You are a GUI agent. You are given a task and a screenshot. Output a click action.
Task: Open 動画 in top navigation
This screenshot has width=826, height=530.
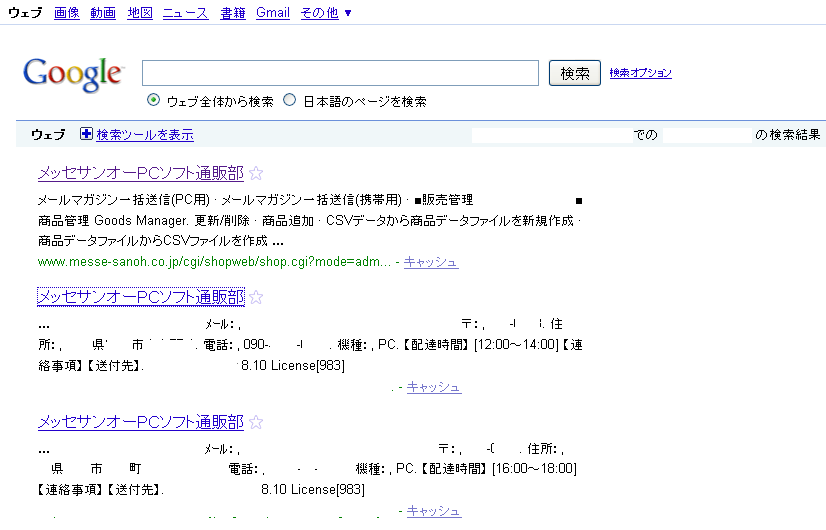tap(103, 13)
